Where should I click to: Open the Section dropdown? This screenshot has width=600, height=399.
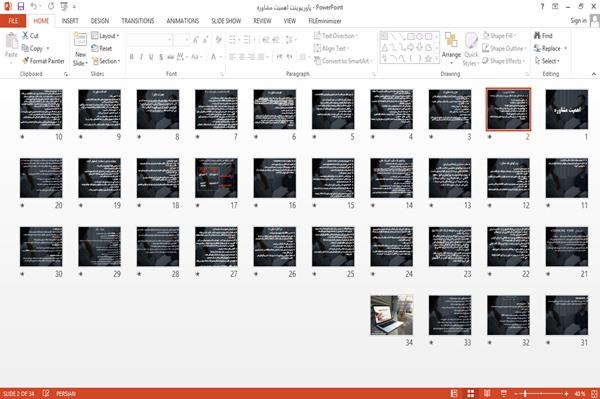click(x=106, y=61)
